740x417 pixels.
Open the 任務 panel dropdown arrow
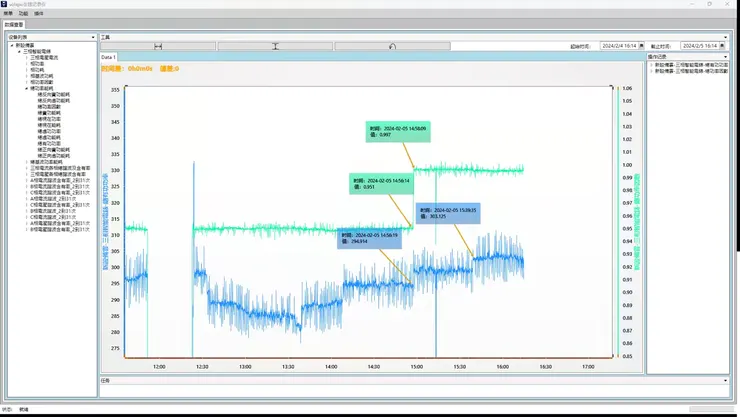point(725,380)
